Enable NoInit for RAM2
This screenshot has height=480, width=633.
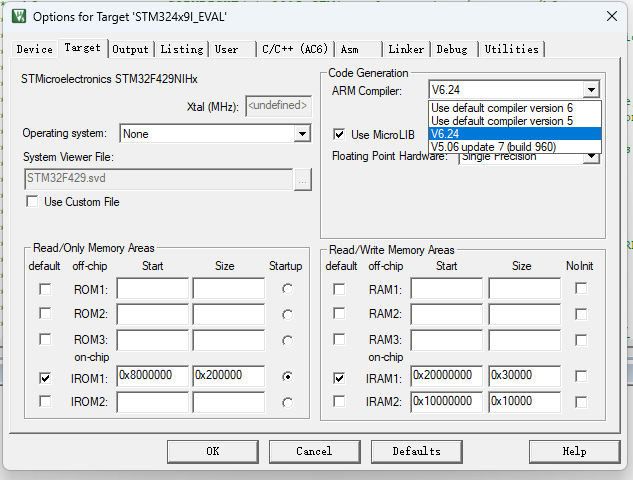pyautogui.click(x=581, y=314)
